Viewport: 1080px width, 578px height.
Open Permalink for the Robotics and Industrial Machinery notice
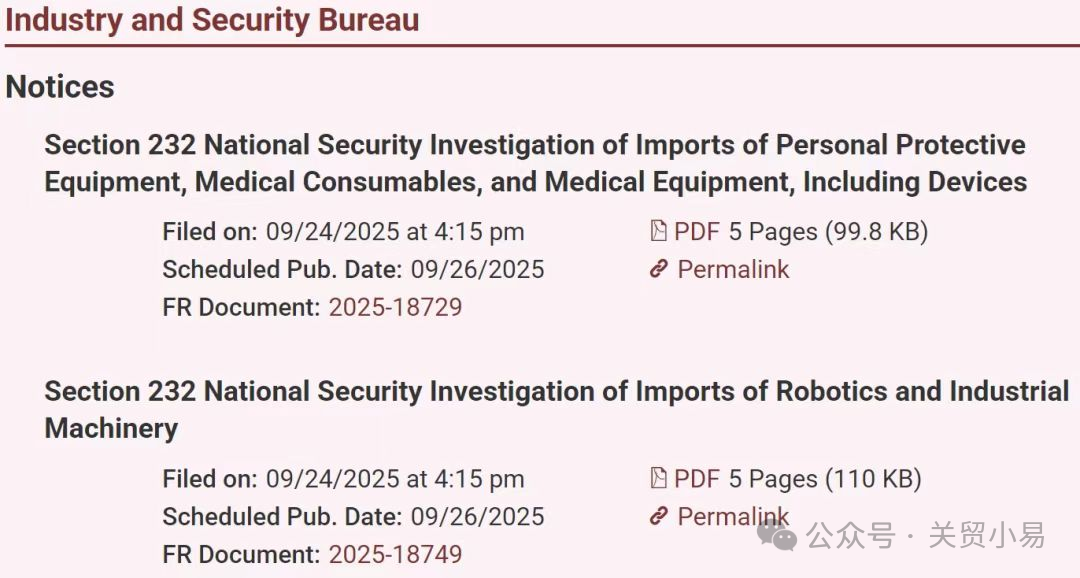[x=733, y=517]
